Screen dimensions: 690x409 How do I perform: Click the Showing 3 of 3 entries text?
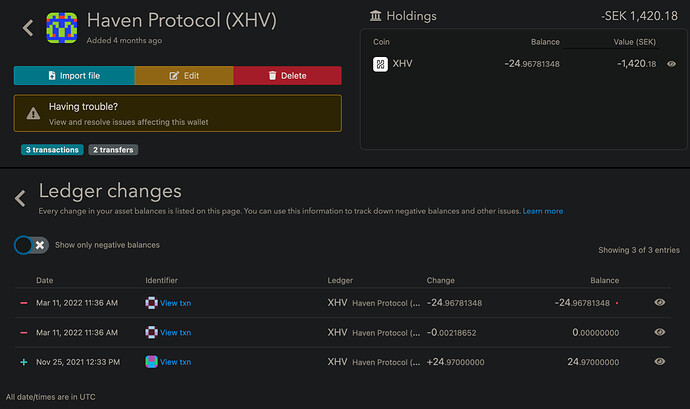(x=639, y=250)
